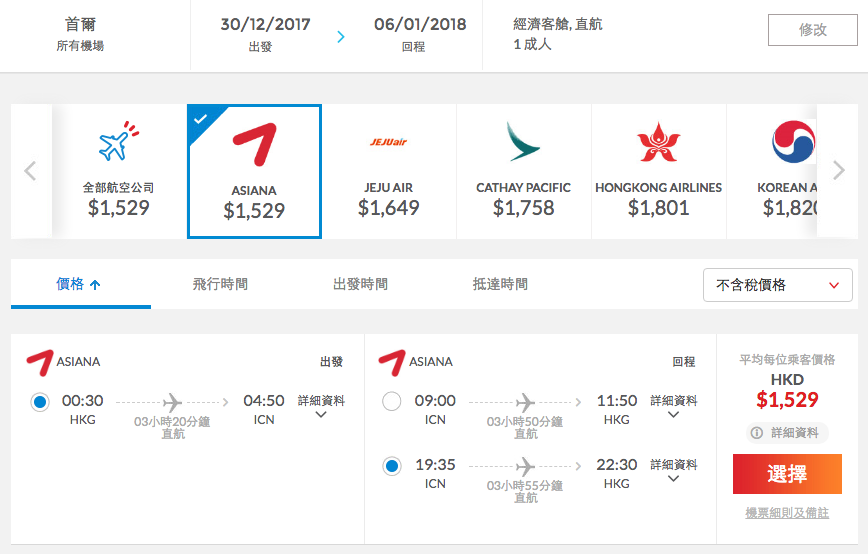Filter by Hongkong Airlines logo
The image size is (868, 554).
tap(658, 142)
